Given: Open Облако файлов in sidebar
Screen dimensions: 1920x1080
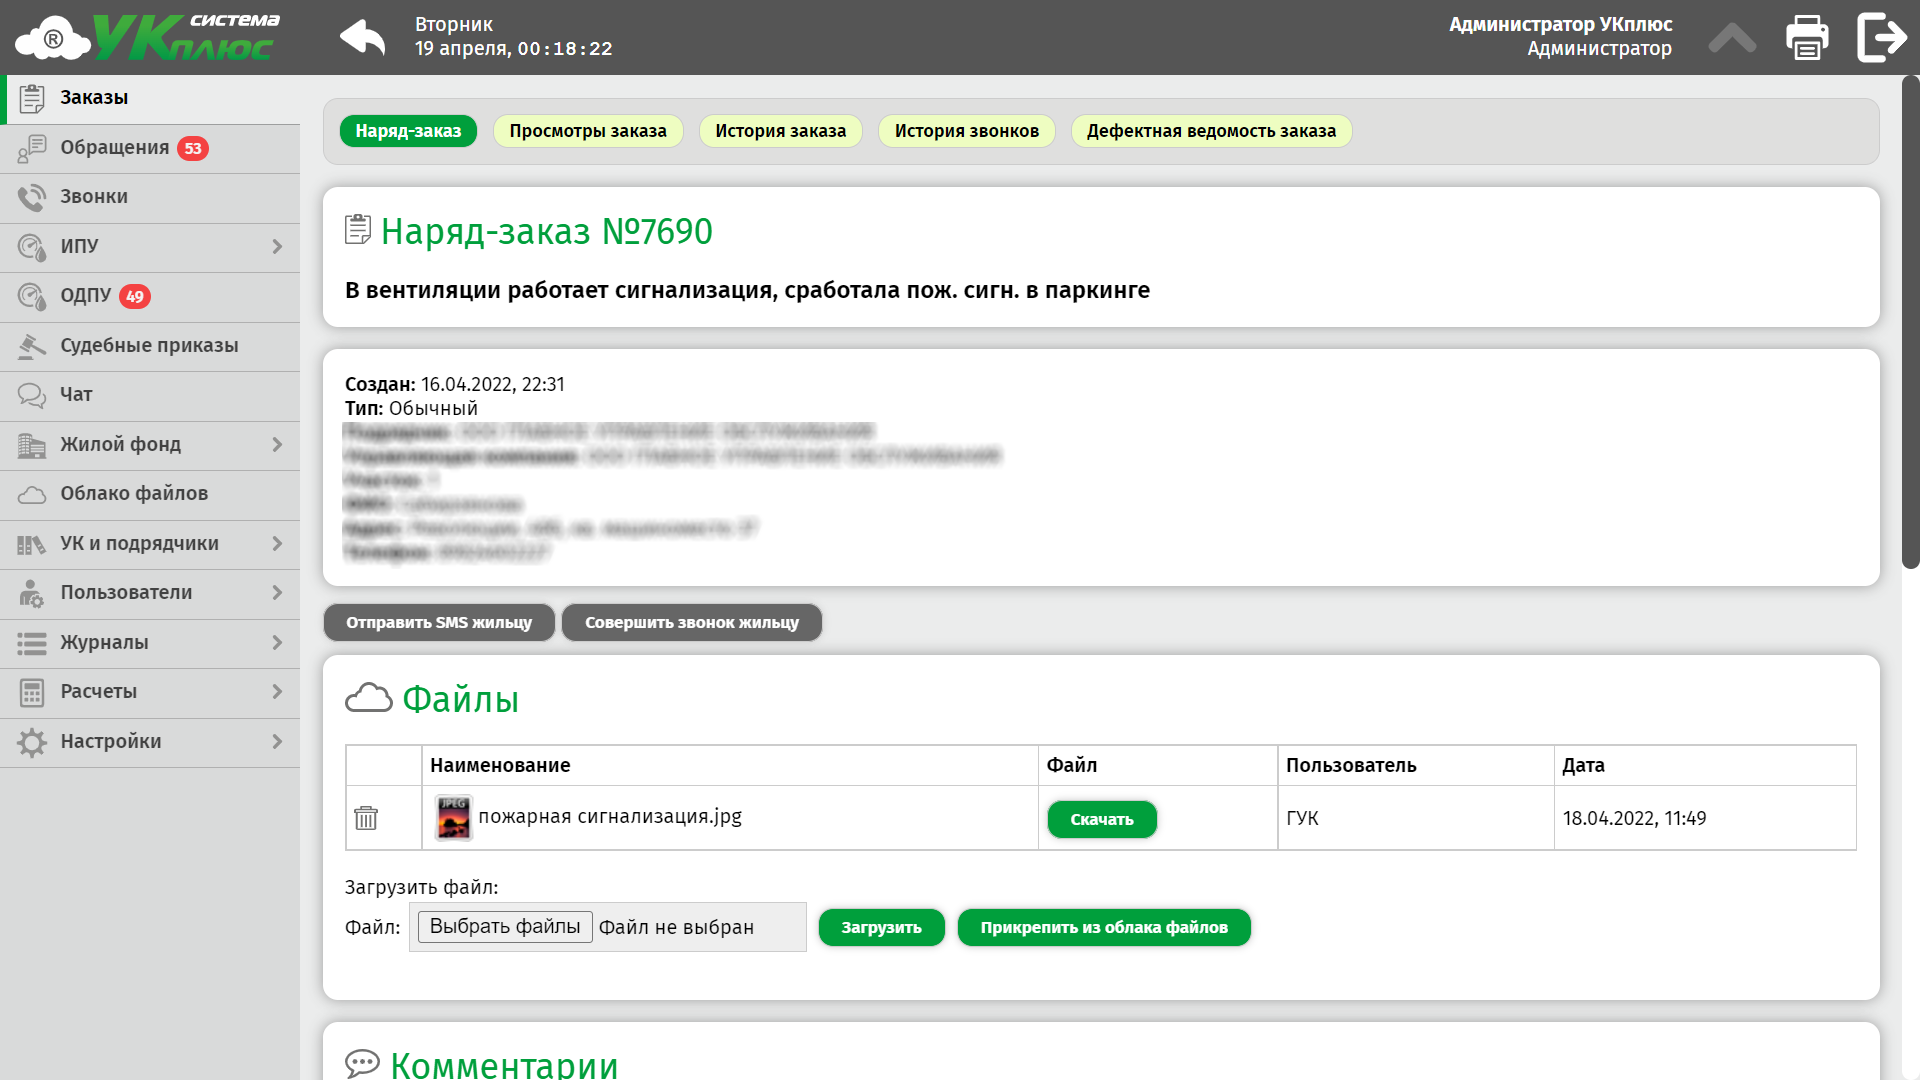Looking at the screenshot, I should tap(134, 493).
